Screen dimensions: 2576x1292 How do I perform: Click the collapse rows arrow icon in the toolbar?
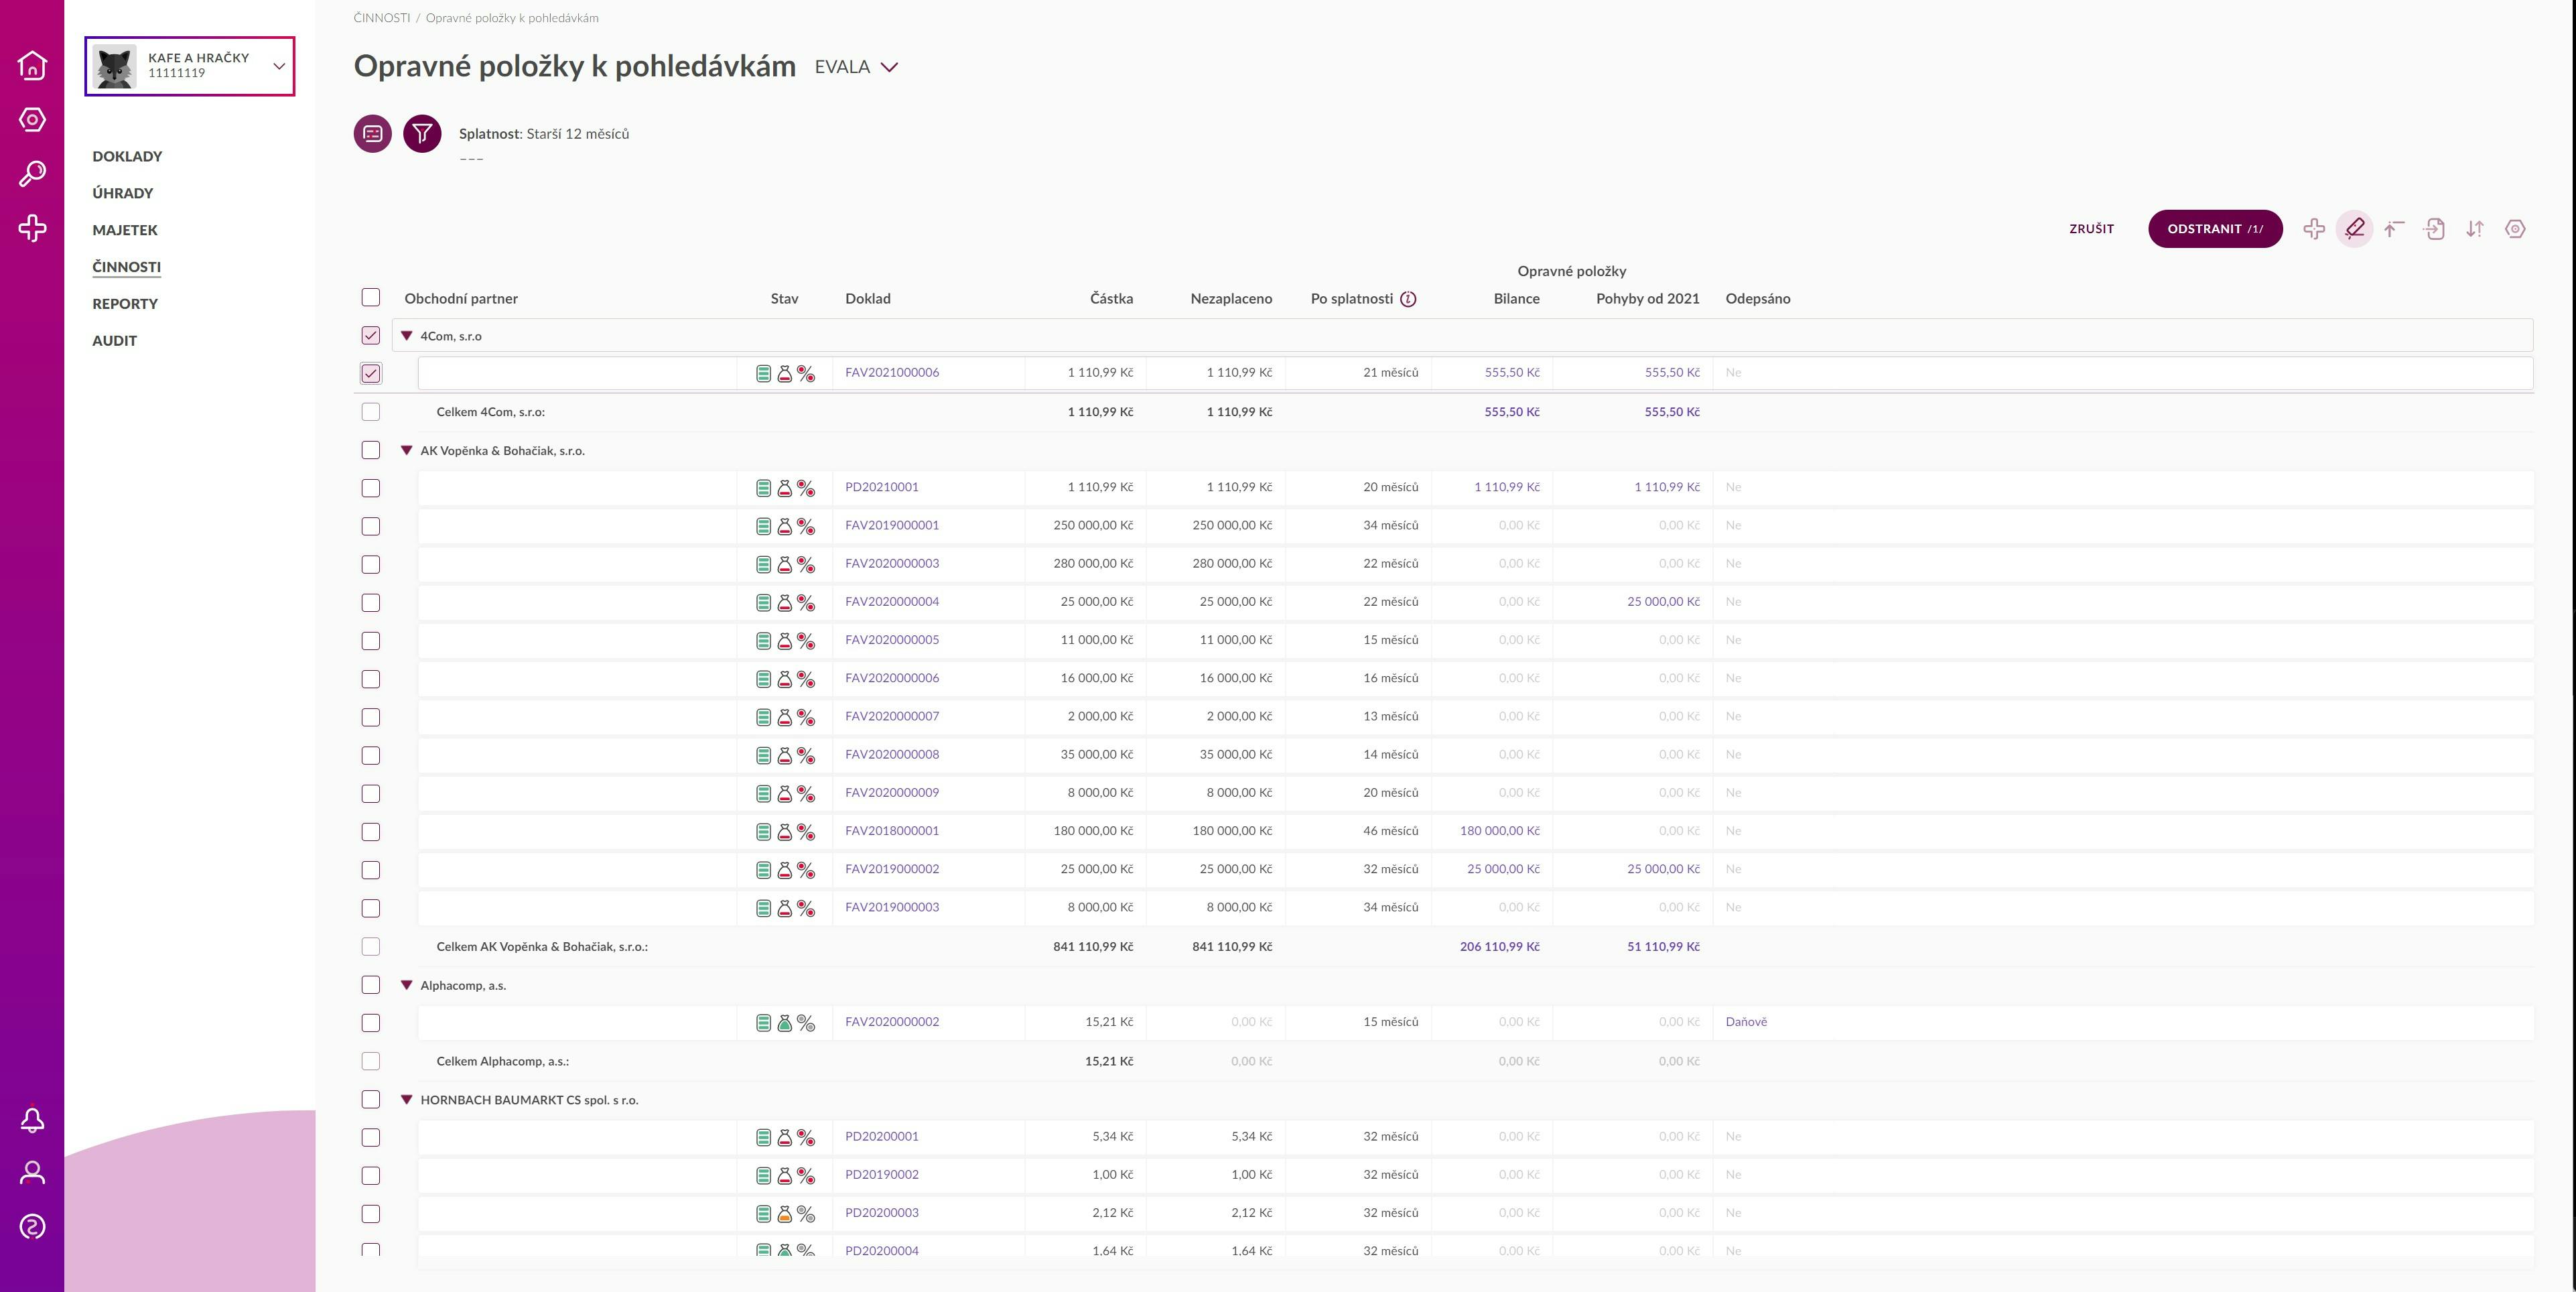(x=2394, y=229)
